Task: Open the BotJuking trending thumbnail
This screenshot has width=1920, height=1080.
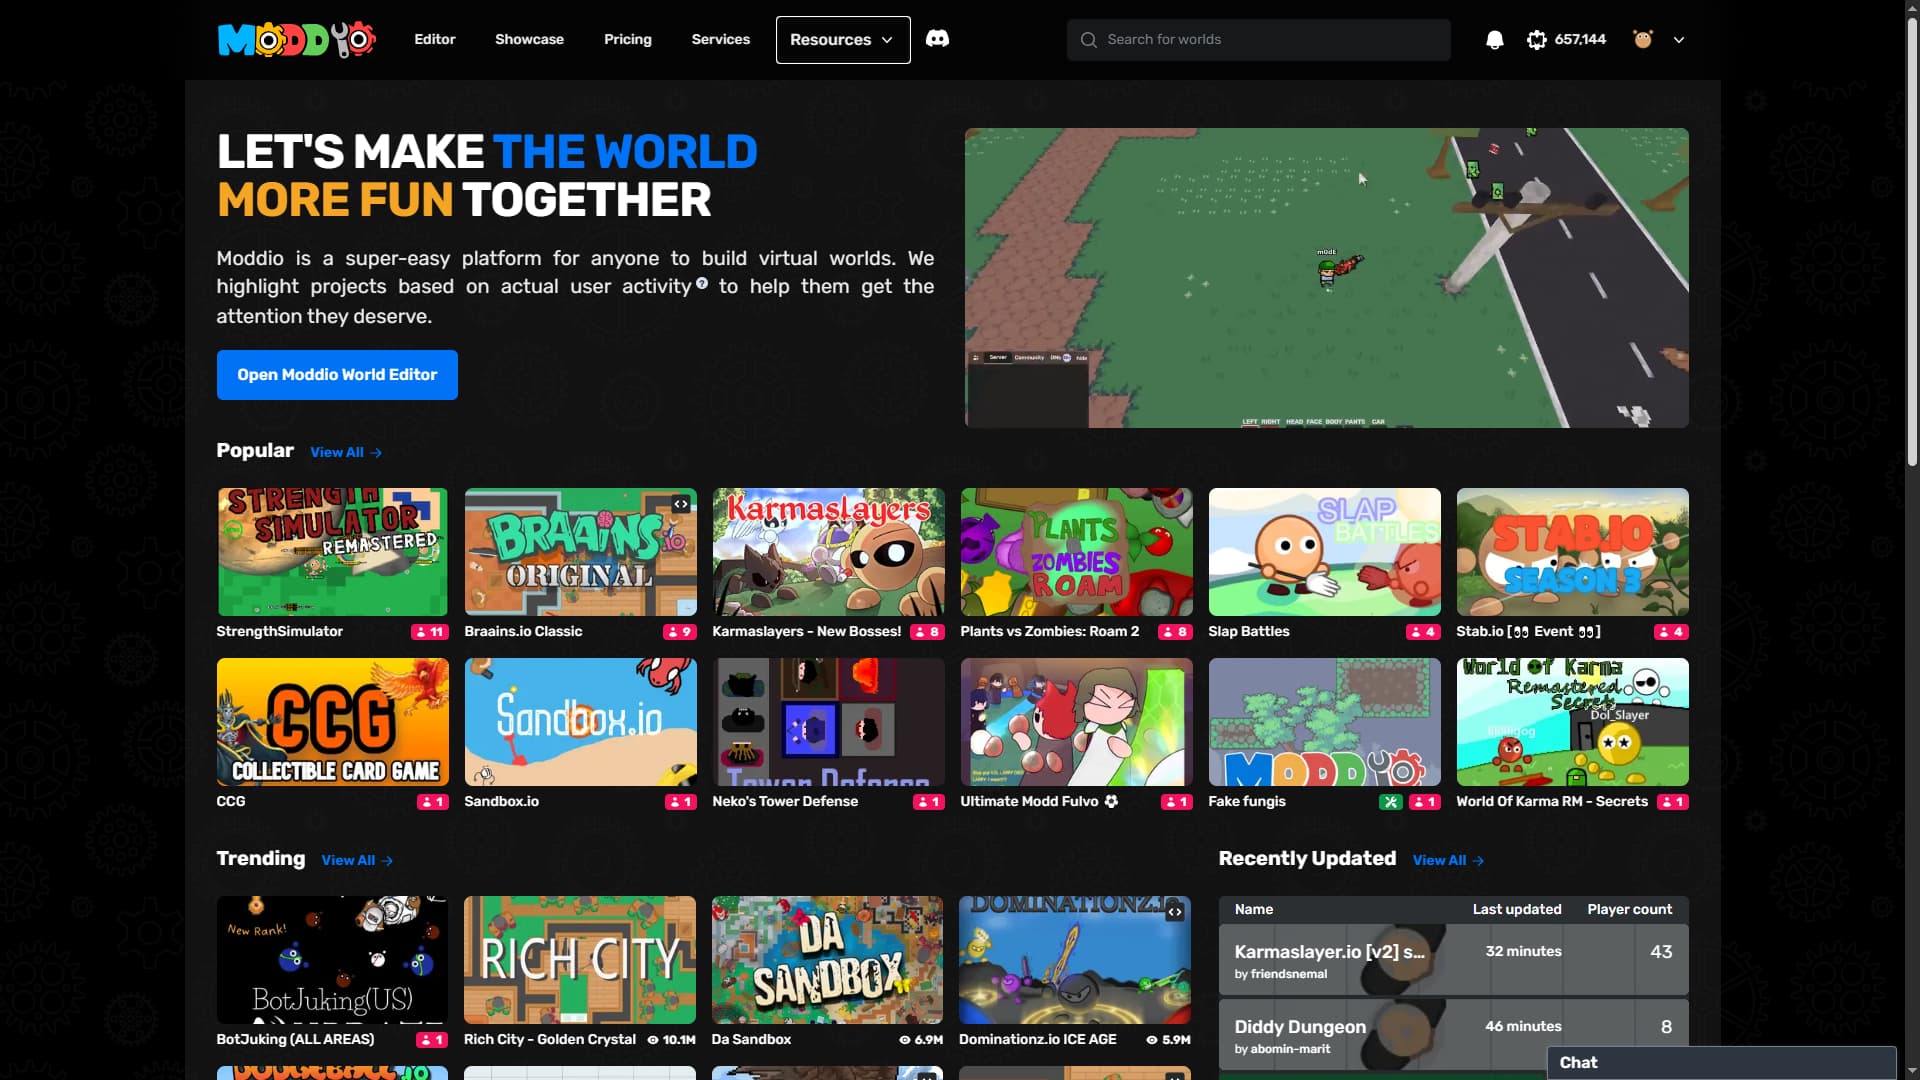Action: pos(333,960)
